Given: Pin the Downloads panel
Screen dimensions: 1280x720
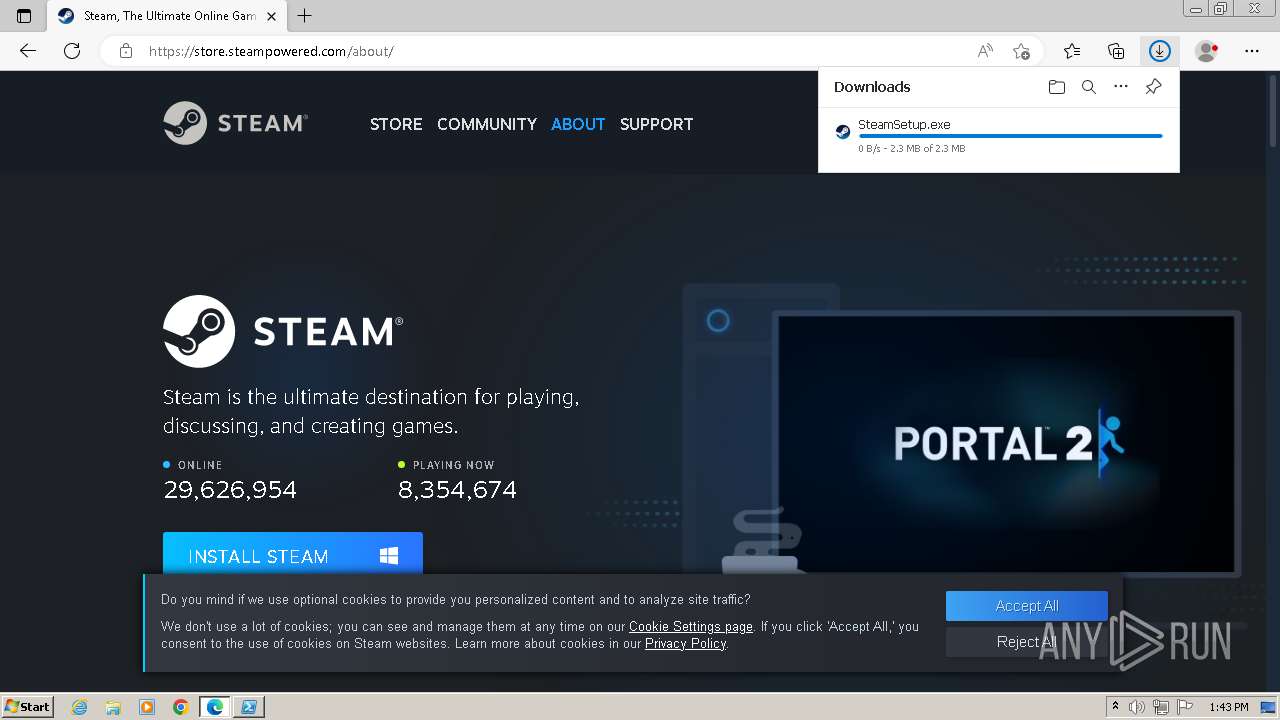Looking at the screenshot, I should 1153,87.
